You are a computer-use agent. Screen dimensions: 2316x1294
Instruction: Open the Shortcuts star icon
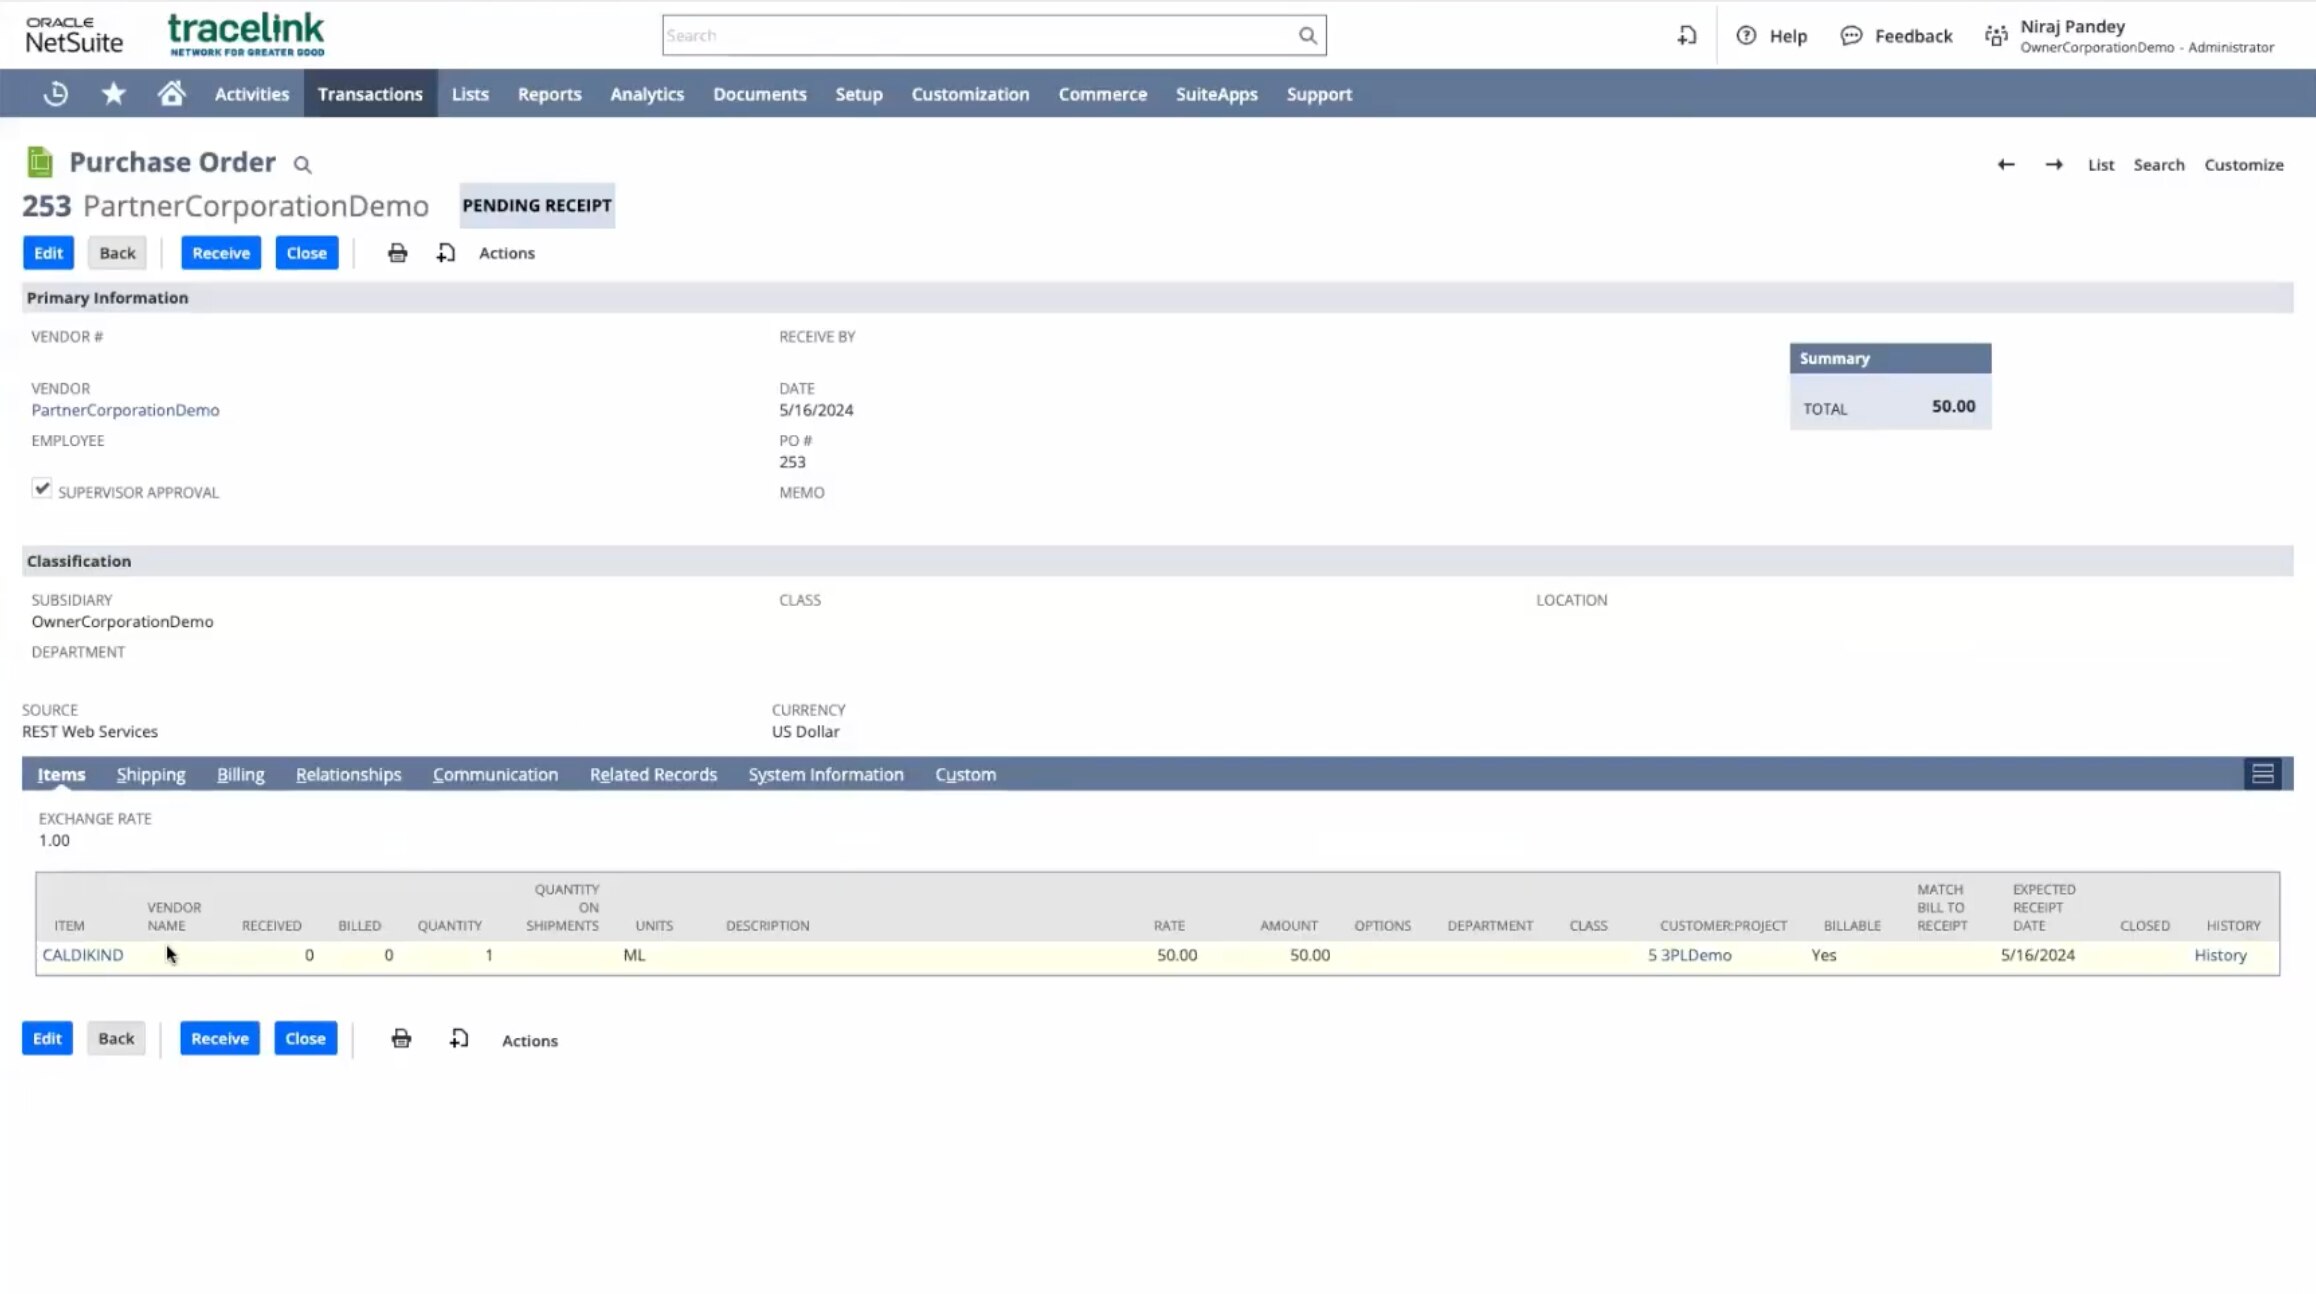click(x=113, y=94)
